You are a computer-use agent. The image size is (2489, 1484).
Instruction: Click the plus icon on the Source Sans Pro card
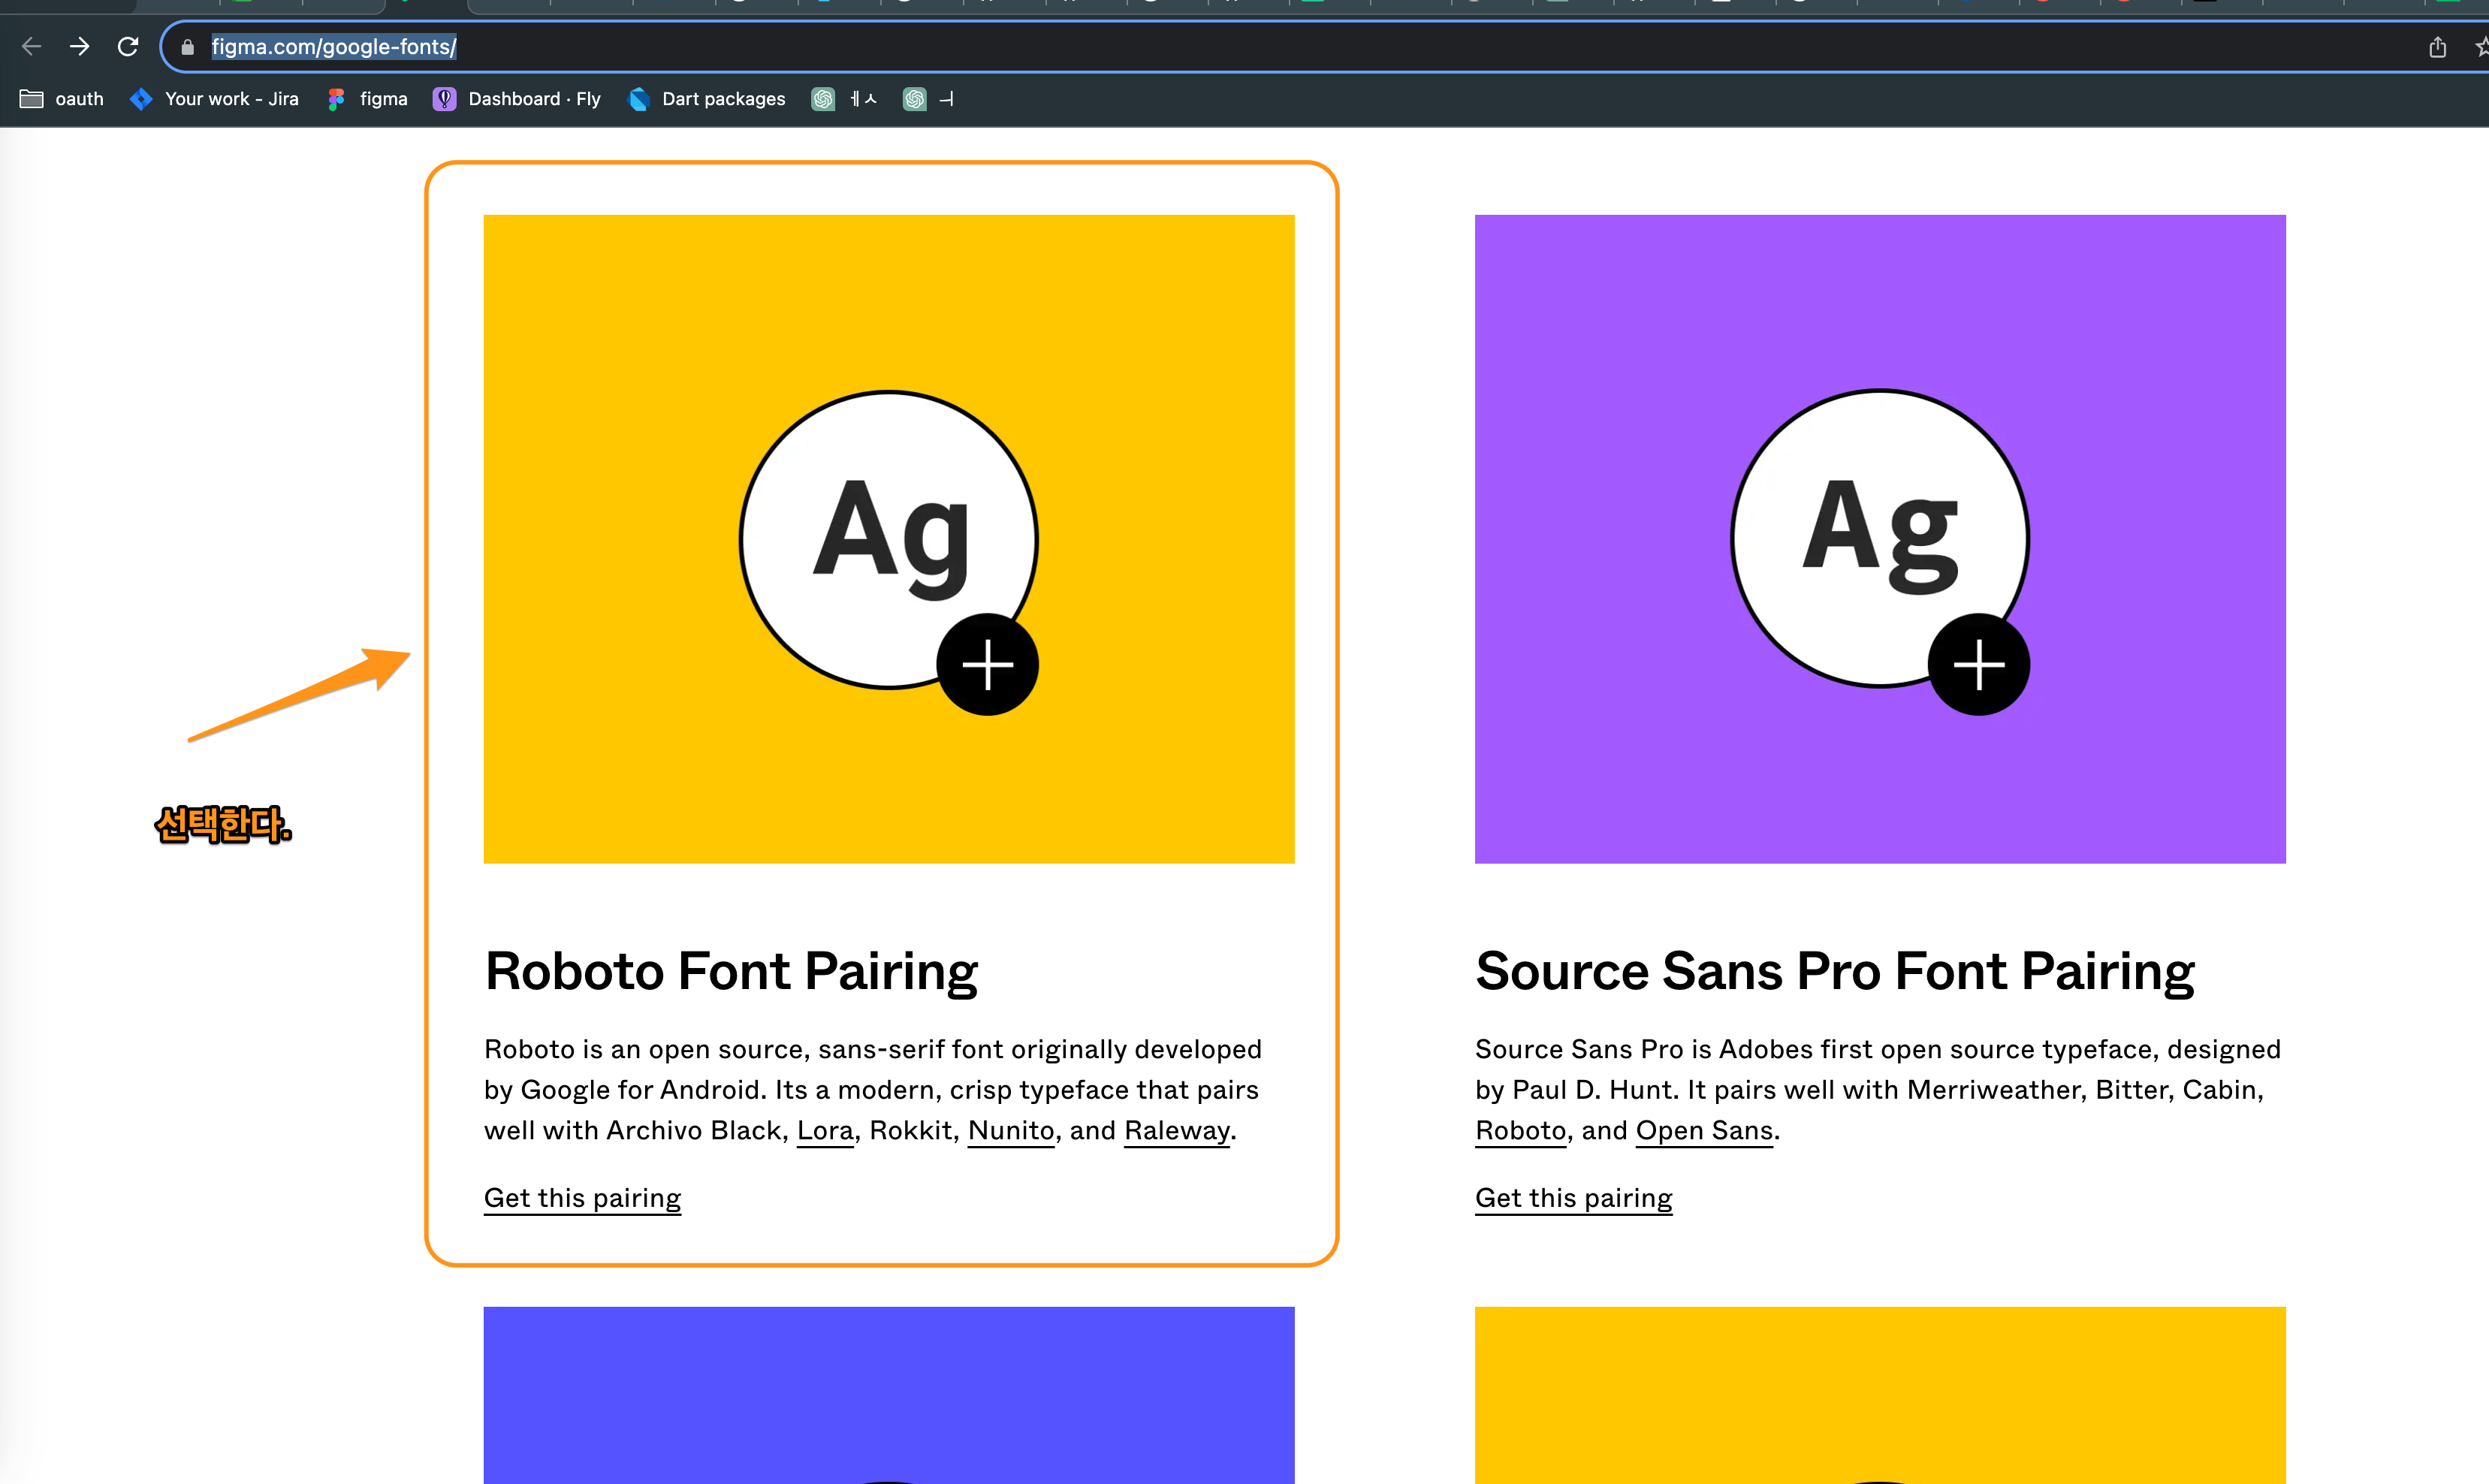[x=1978, y=665]
